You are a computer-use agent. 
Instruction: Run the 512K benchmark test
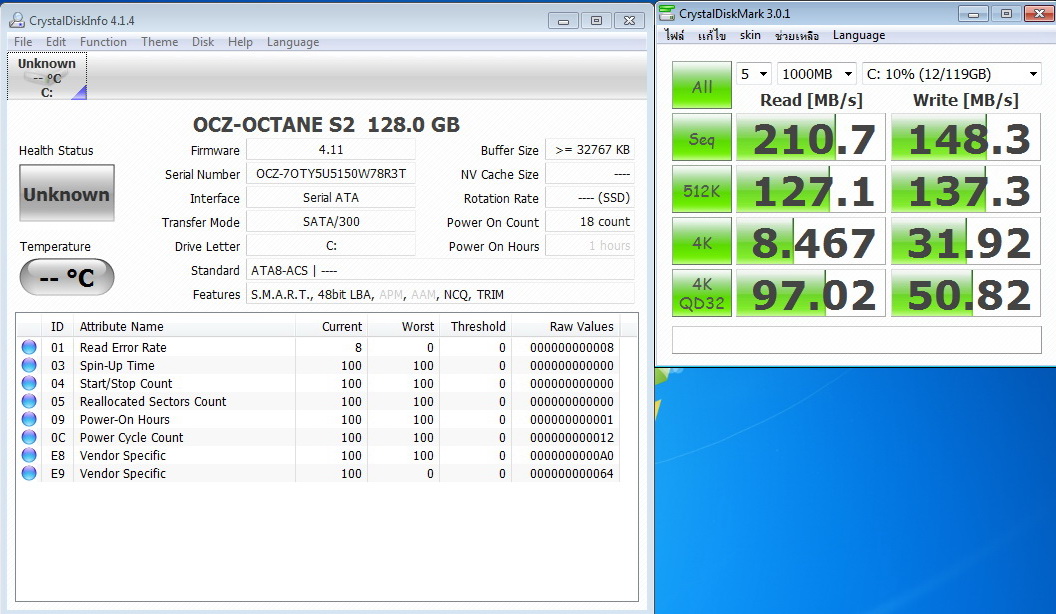click(702, 190)
